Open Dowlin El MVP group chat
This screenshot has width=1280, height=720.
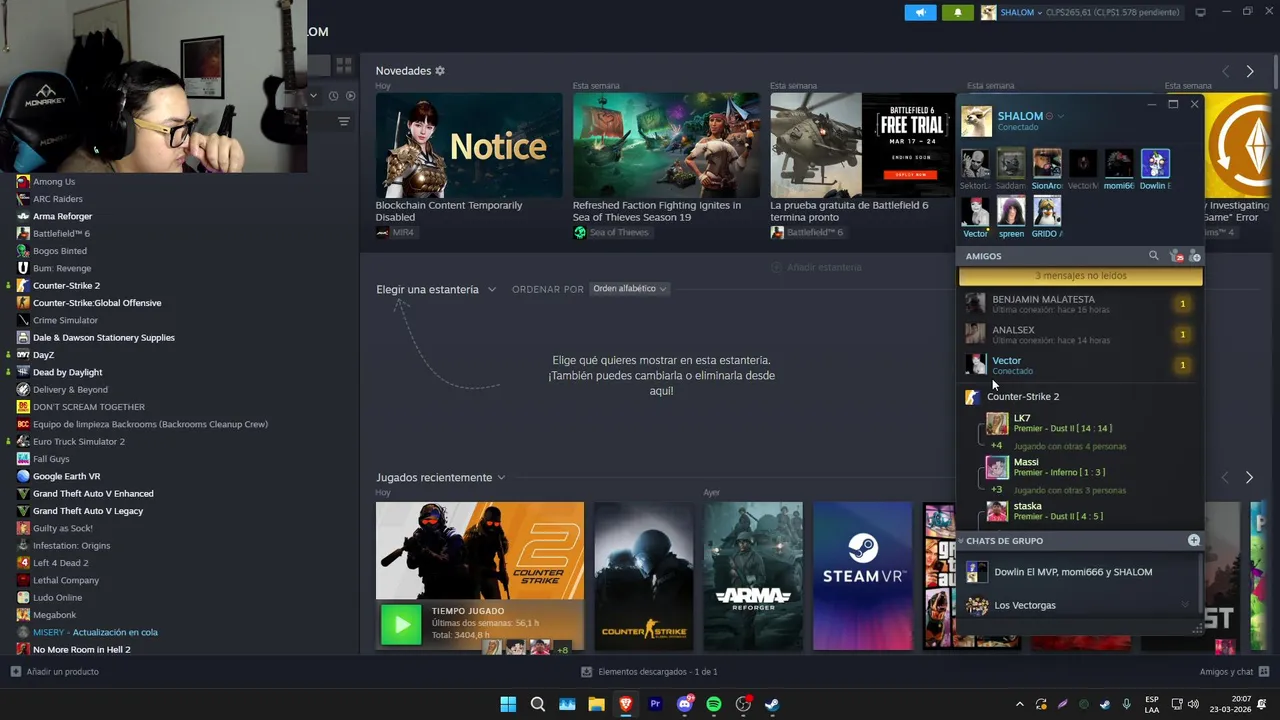[1080, 572]
